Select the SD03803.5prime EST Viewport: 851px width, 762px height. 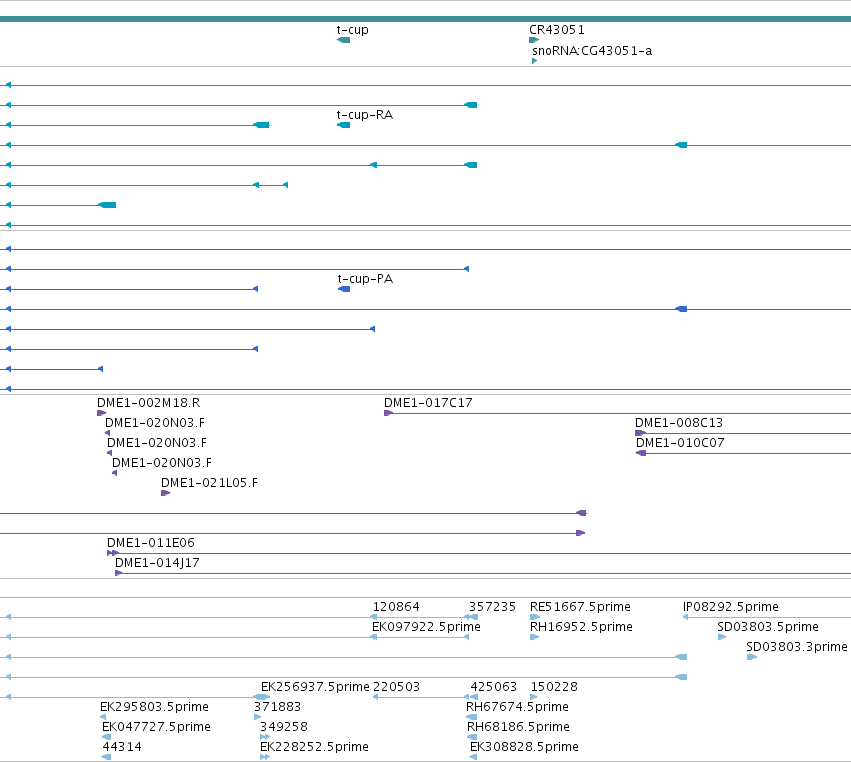[768, 627]
